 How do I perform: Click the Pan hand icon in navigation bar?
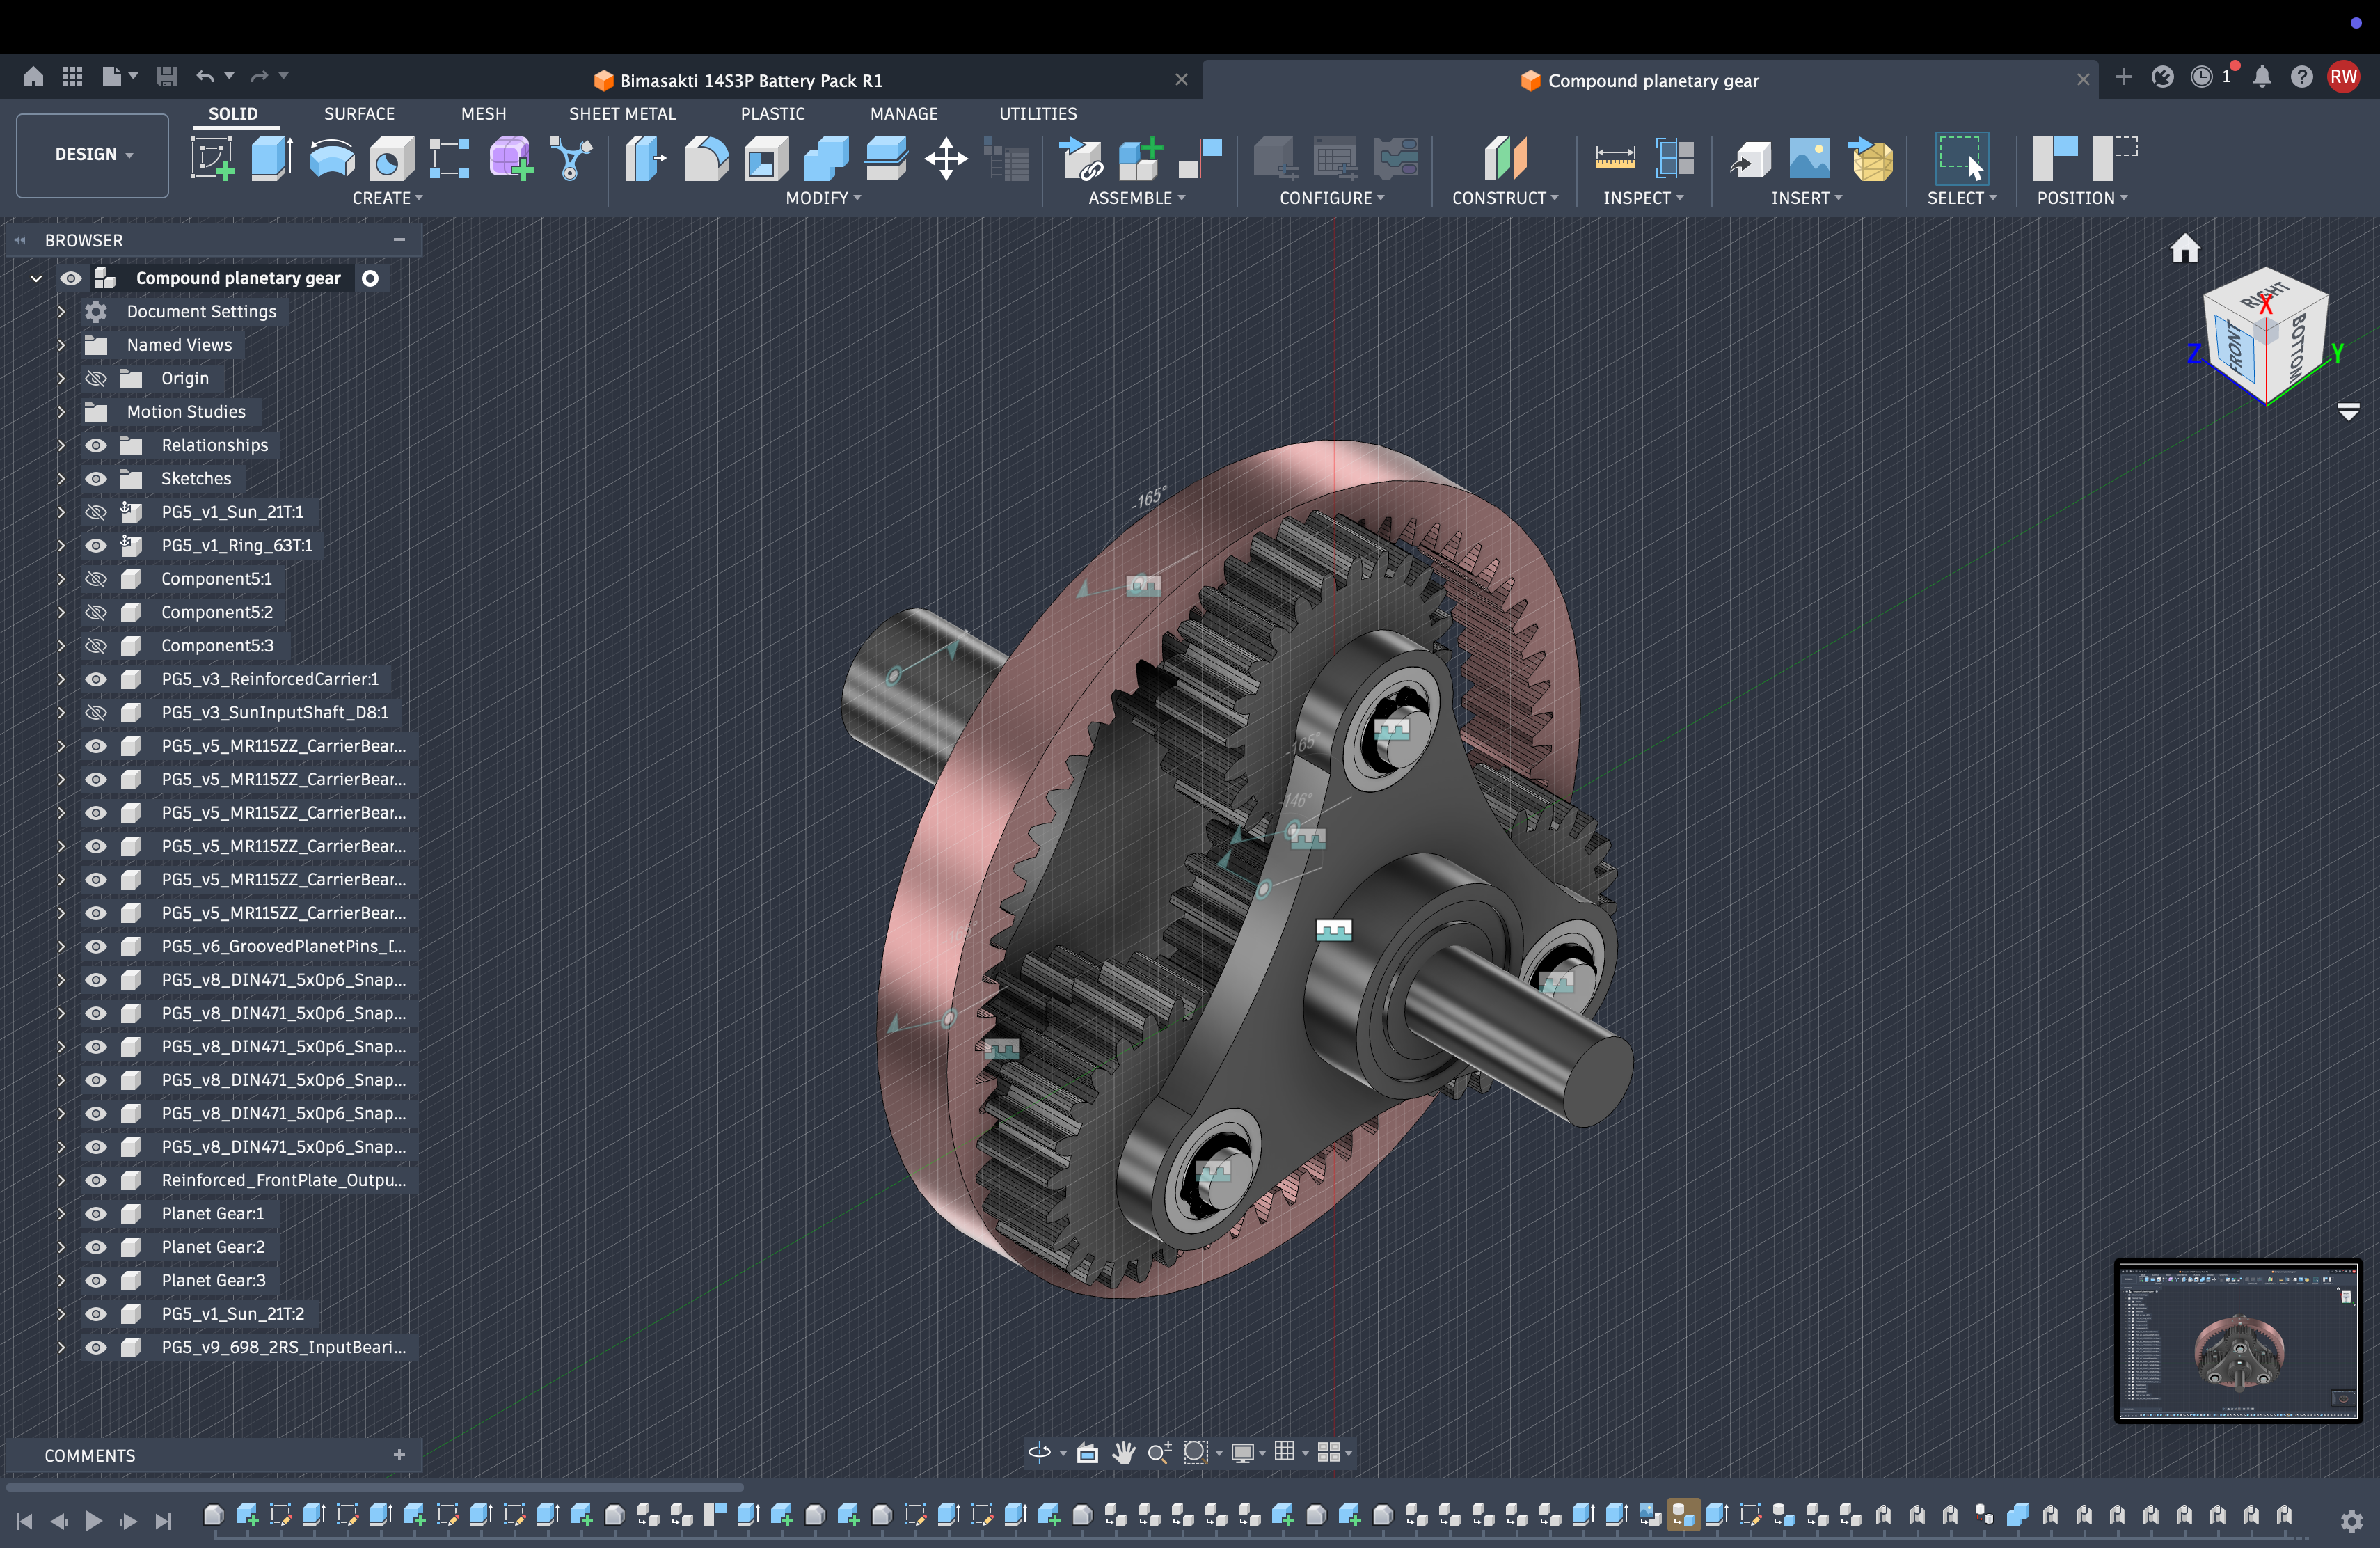click(1124, 1452)
